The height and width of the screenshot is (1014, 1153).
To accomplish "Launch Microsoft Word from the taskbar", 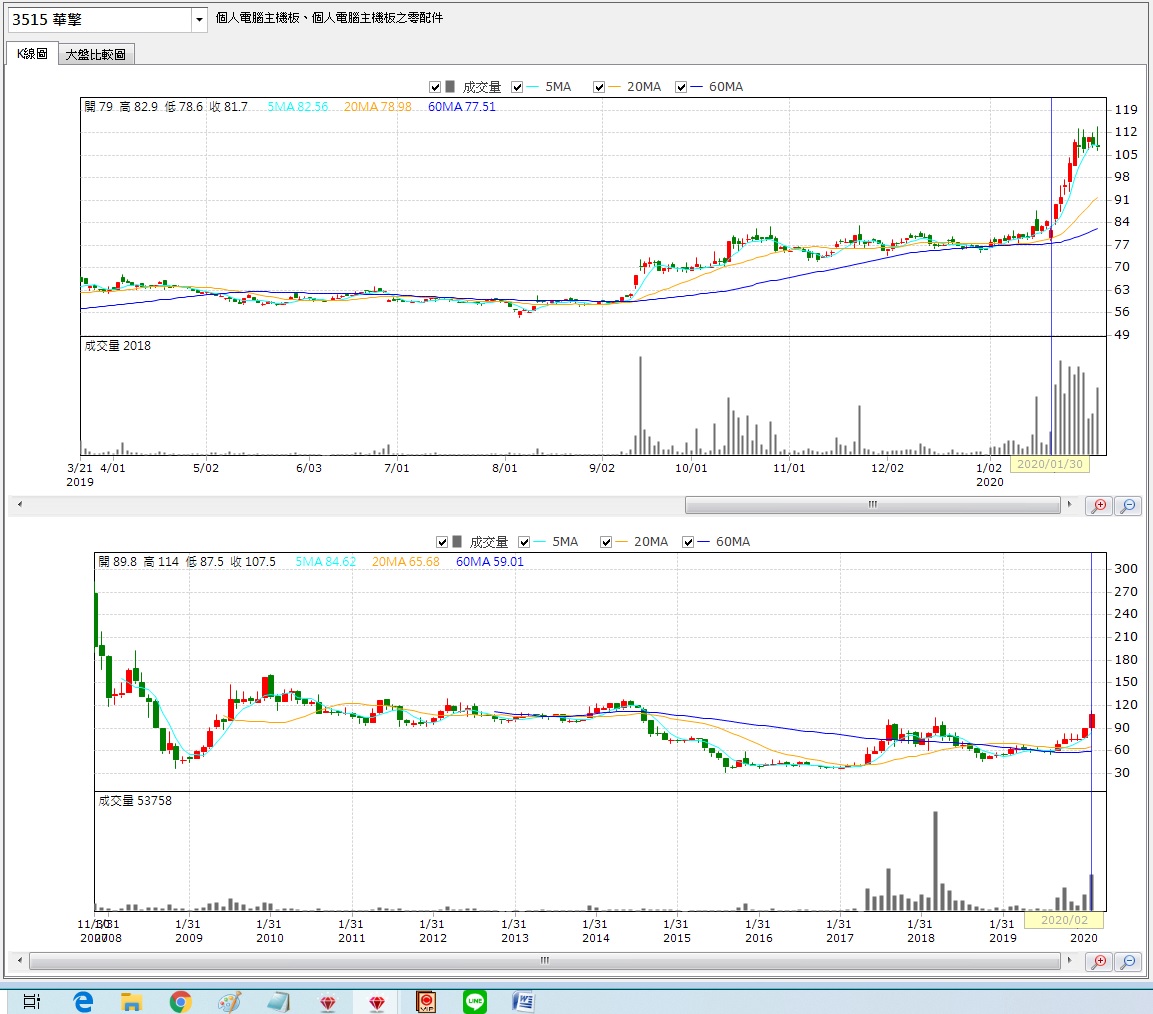I will [524, 1001].
